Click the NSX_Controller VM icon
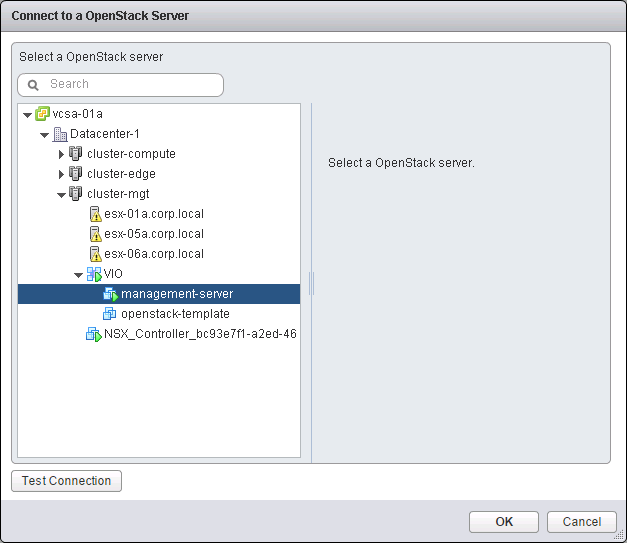627x543 pixels. (x=94, y=334)
